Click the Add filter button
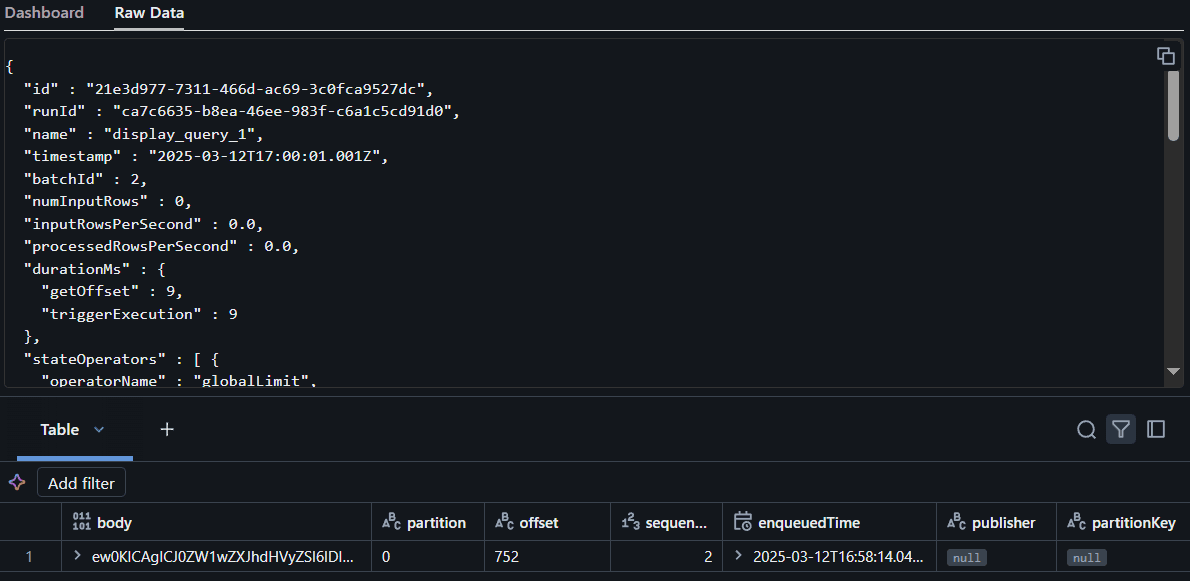1190x581 pixels. (x=81, y=483)
